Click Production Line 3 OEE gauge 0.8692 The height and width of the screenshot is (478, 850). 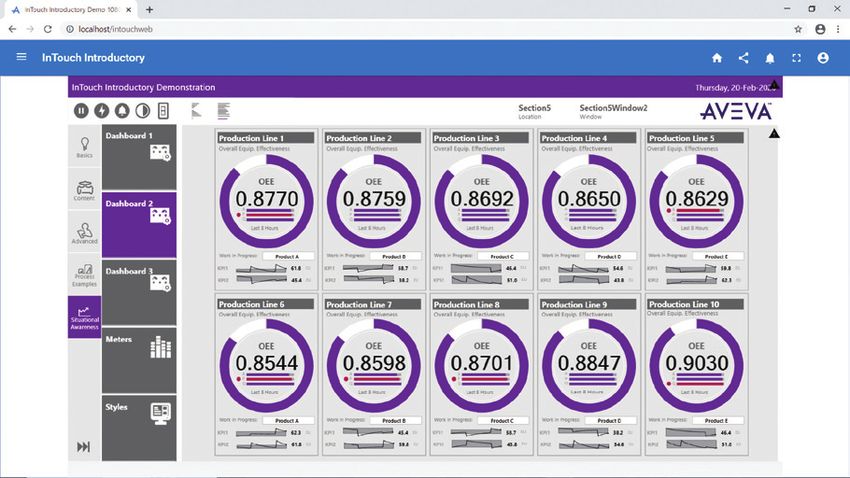pos(481,202)
